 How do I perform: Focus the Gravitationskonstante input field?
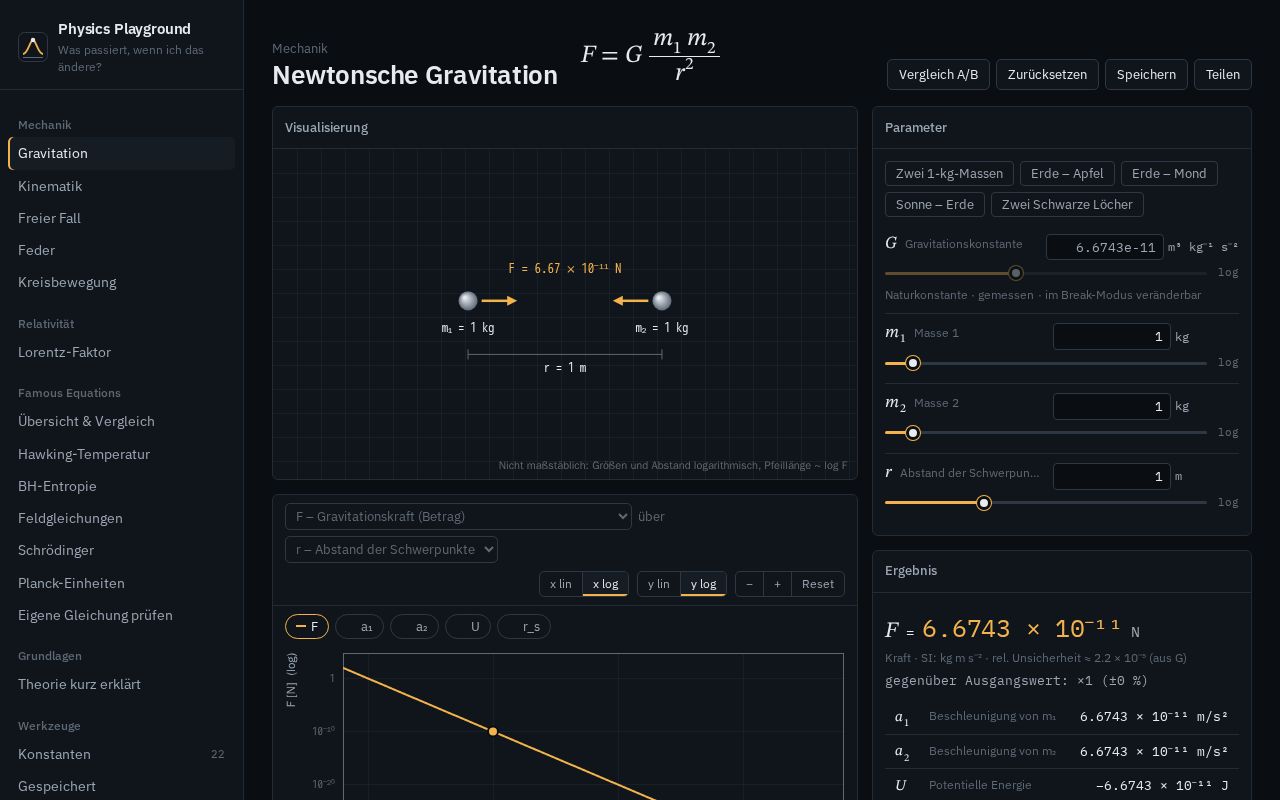click(x=1105, y=247)
